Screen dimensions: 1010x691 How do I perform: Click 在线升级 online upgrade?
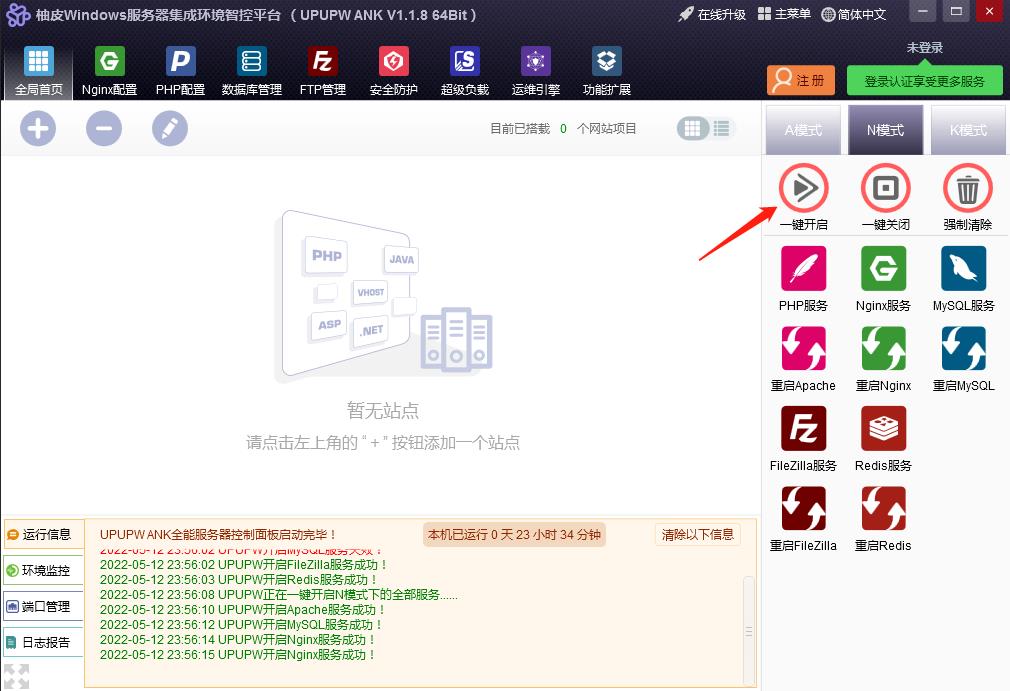(x=712, y=14)
